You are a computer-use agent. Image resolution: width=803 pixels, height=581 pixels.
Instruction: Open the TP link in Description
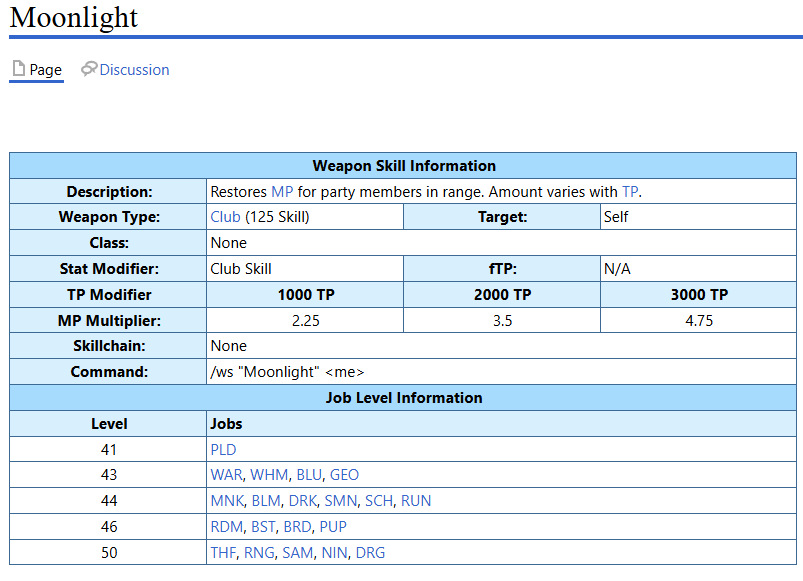[x=630, y=192]
